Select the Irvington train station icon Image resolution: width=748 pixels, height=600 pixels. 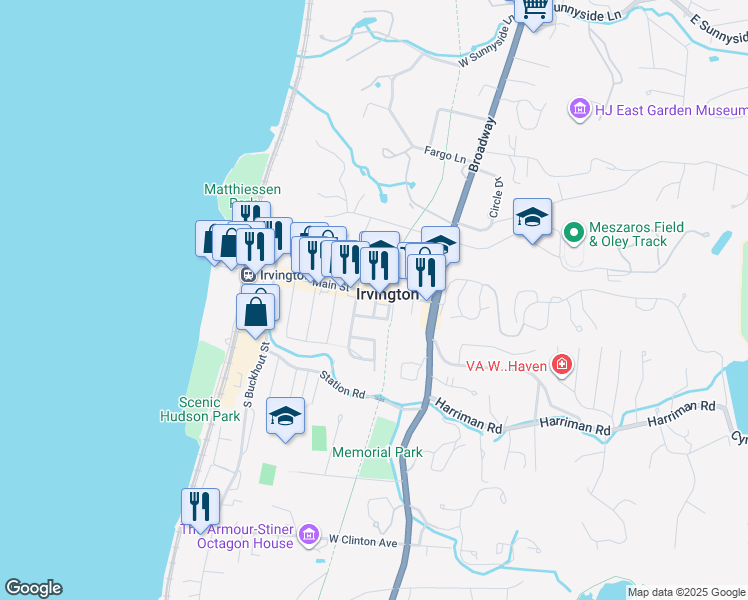248,275
